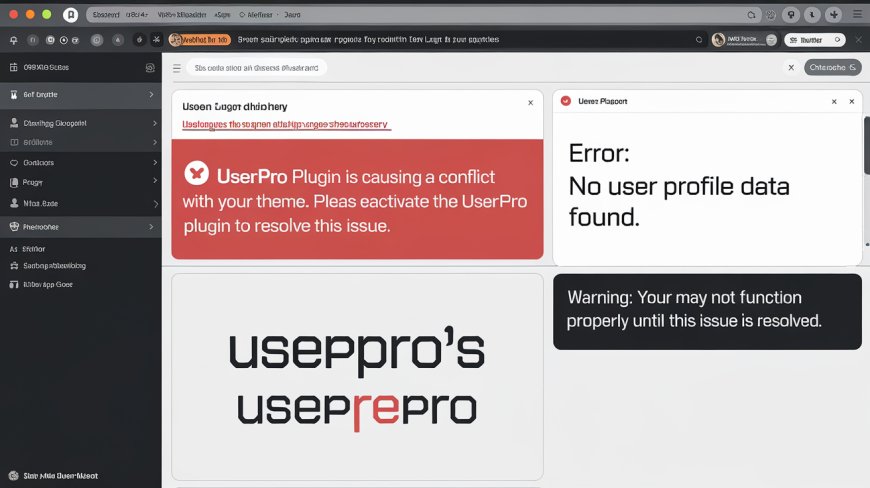Click the white butterfly icon in the red UserPro banner

click(x=196, y=173)
